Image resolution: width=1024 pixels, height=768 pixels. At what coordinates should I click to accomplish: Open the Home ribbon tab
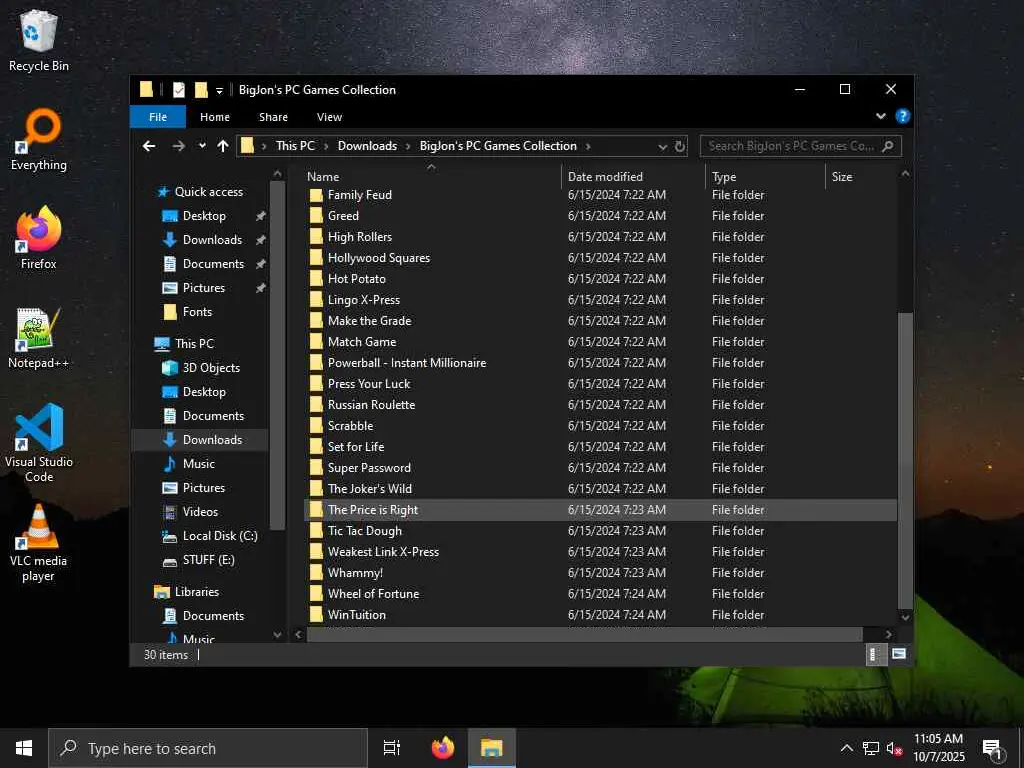pos(215,117)
